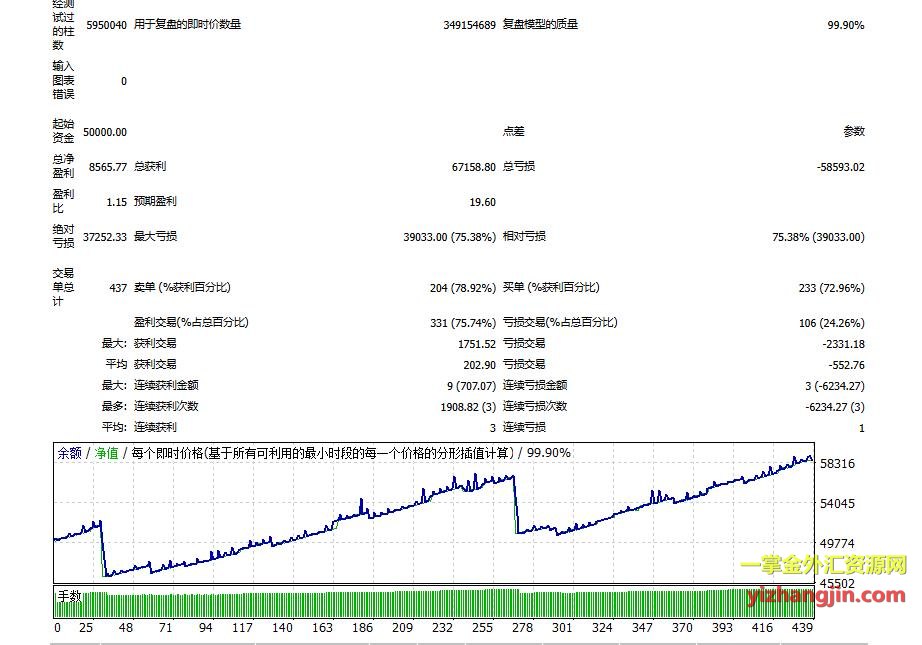Click the 交易单总计 count 437
The width and height of the screenshot is (922, 645).
[x=118, y=288]
